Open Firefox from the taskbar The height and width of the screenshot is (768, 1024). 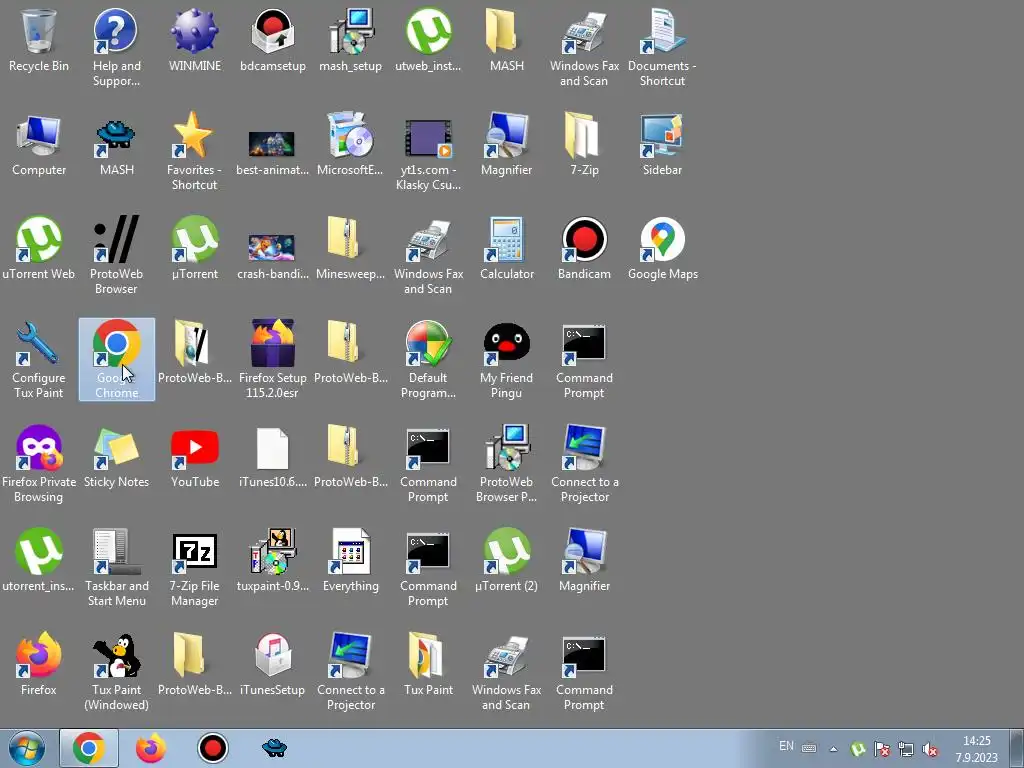coord(150,748)
